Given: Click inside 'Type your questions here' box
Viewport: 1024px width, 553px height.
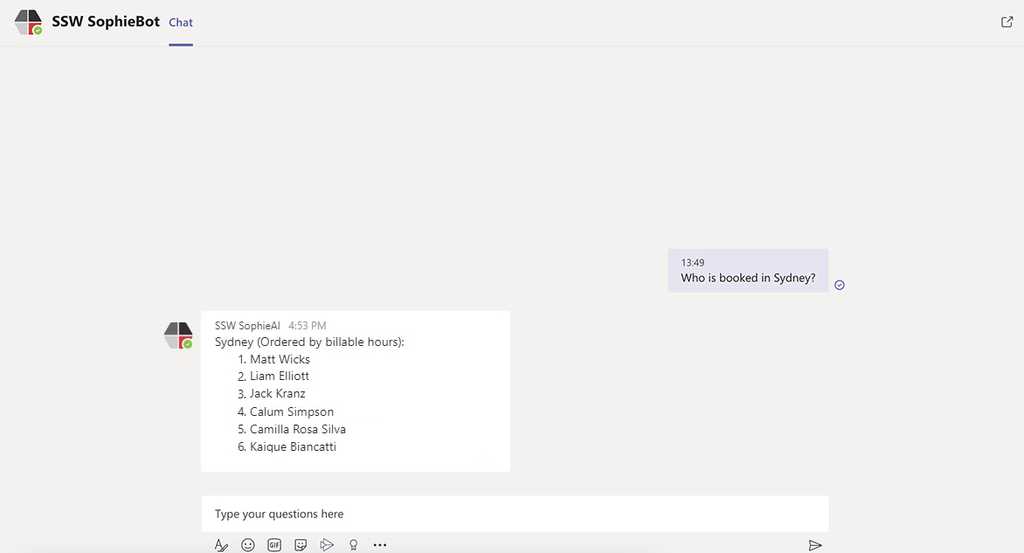Looking at the screenshot, I should click(x=514, y=514).
